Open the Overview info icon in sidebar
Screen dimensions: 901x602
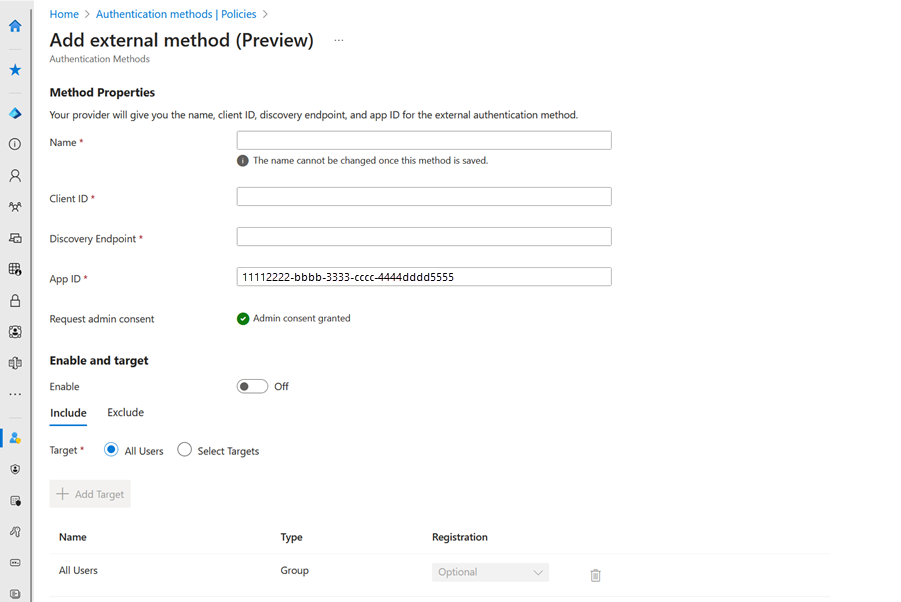pos(14,144)
